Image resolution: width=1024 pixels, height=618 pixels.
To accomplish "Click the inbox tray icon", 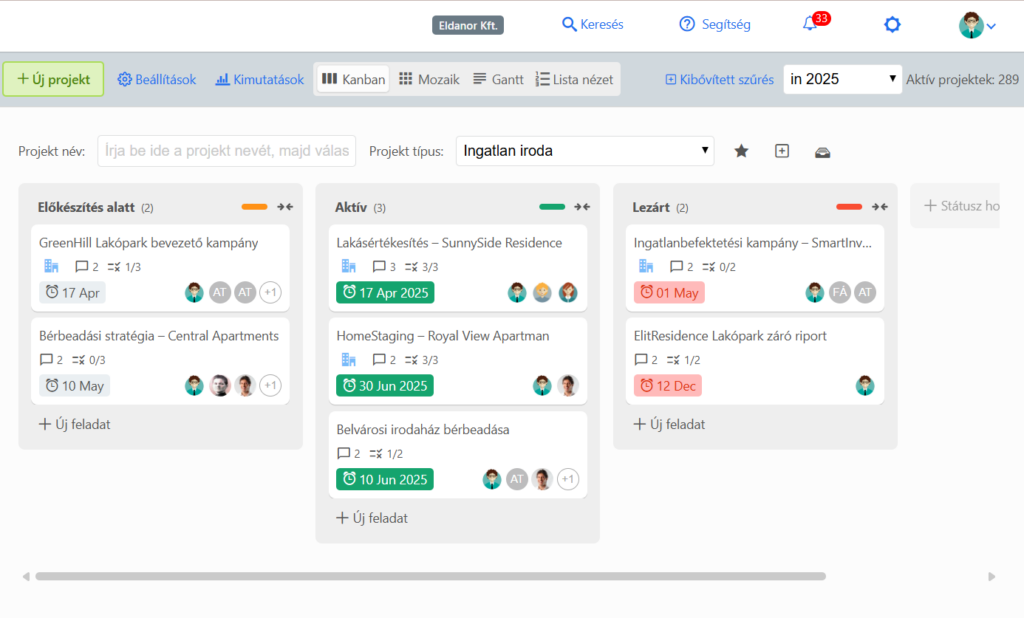I will (822, 152).
